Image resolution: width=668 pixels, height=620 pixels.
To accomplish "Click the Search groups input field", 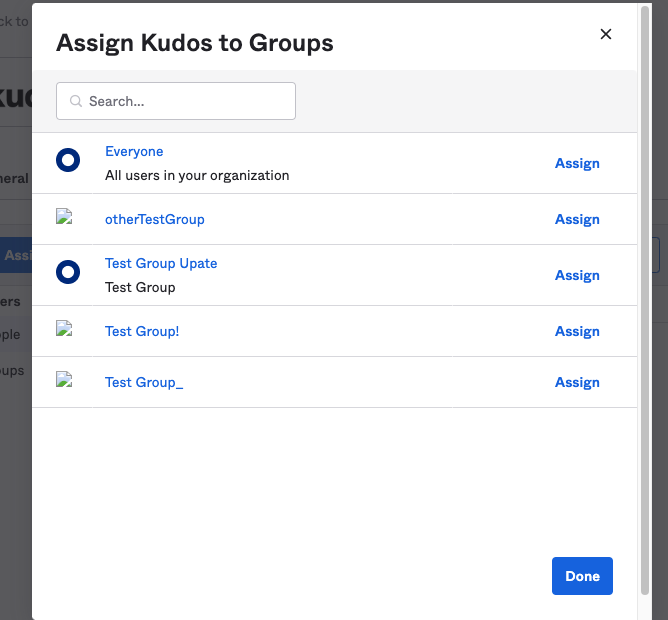I will (176, 101).
